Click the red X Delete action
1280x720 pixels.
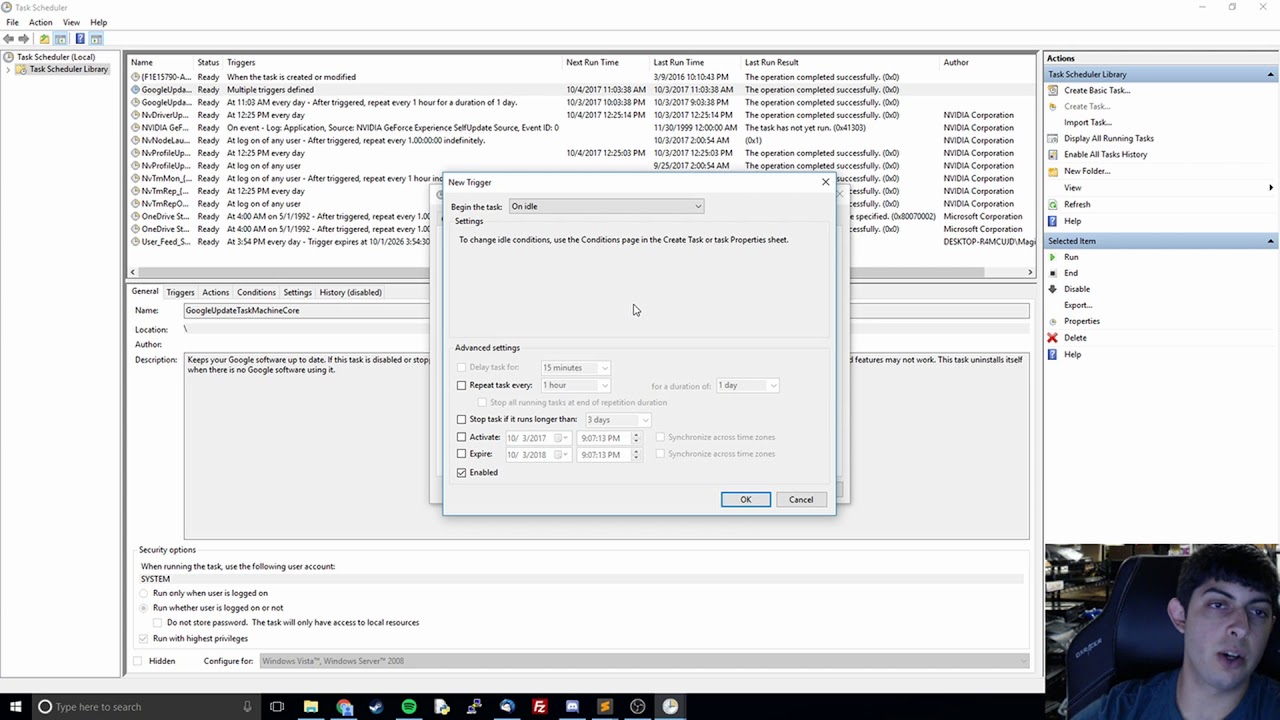pos(1075,338)
